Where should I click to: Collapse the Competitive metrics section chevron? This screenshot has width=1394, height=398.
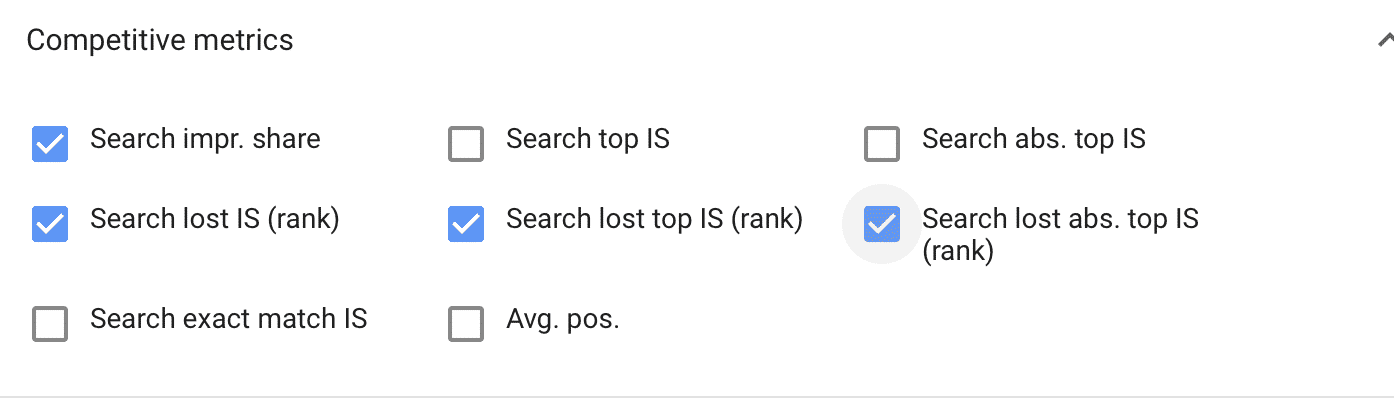tap(1385, 41)
